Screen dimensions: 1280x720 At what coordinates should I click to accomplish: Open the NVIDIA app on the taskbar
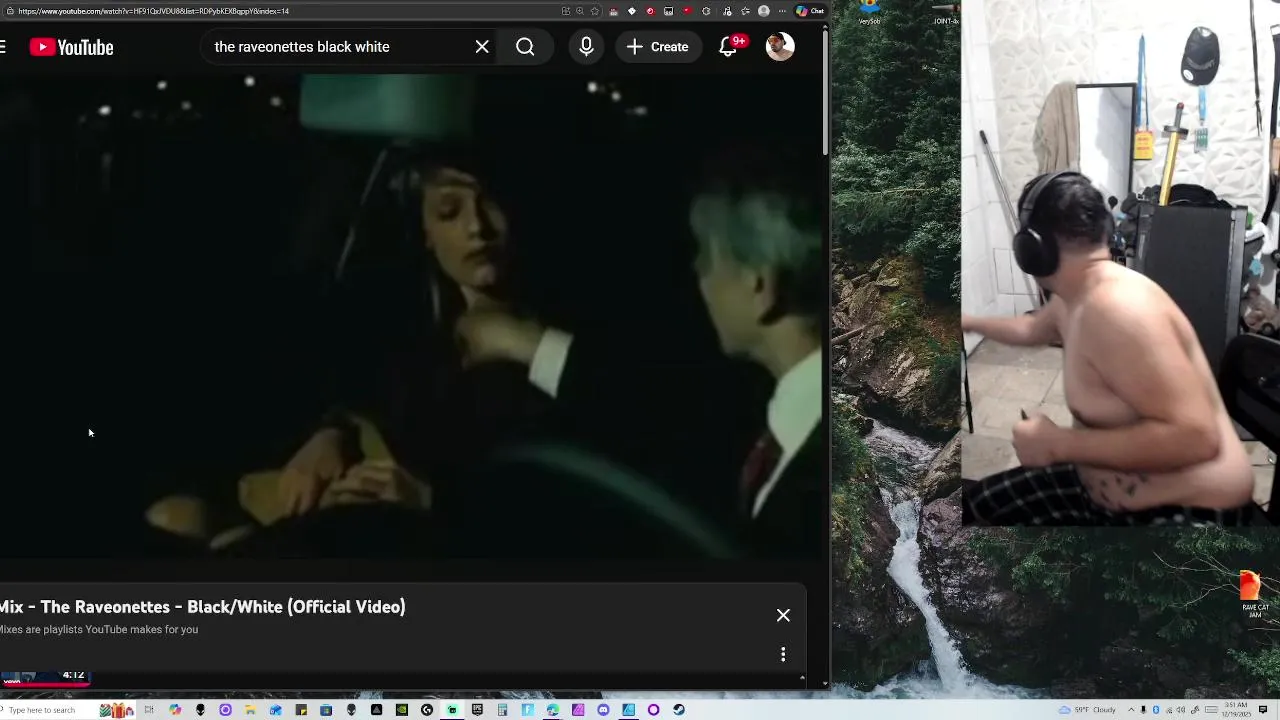point(402,710)
